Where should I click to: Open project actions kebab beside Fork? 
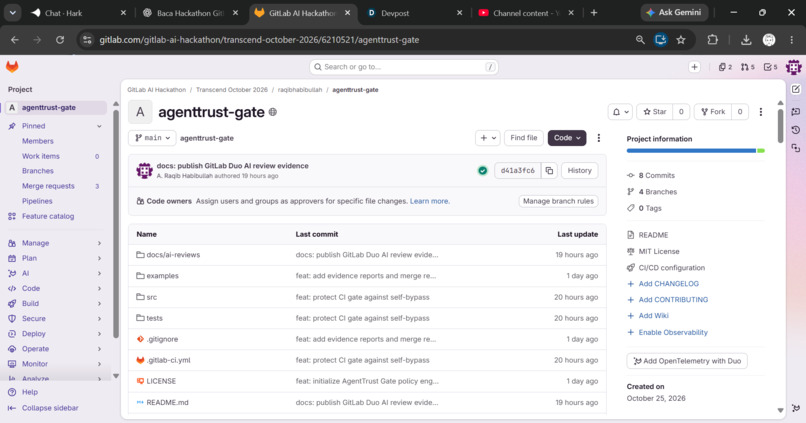tap(761, 112)
